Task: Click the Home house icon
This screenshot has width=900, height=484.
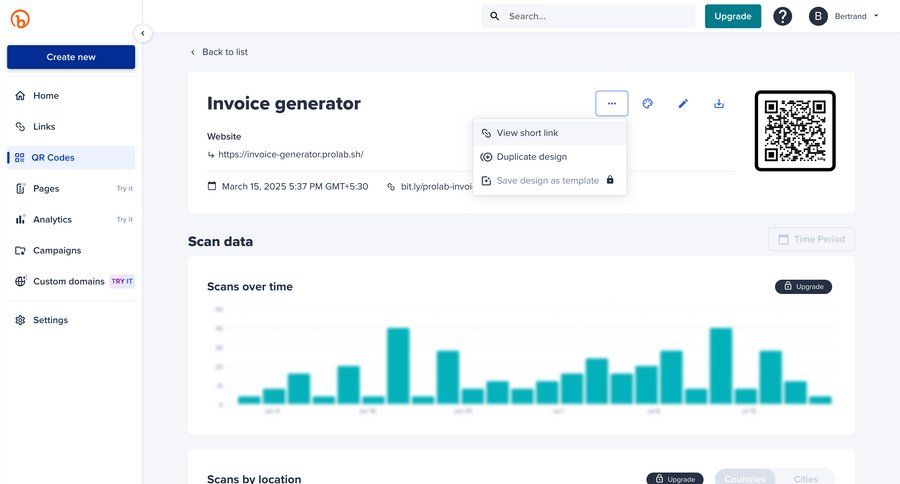Action: 20,96
